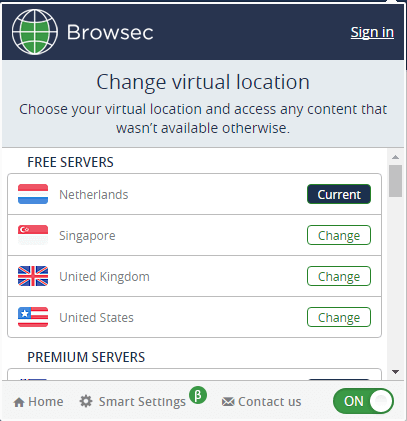
Task: Click the United Kingdom flag icon
Action: 33,276
